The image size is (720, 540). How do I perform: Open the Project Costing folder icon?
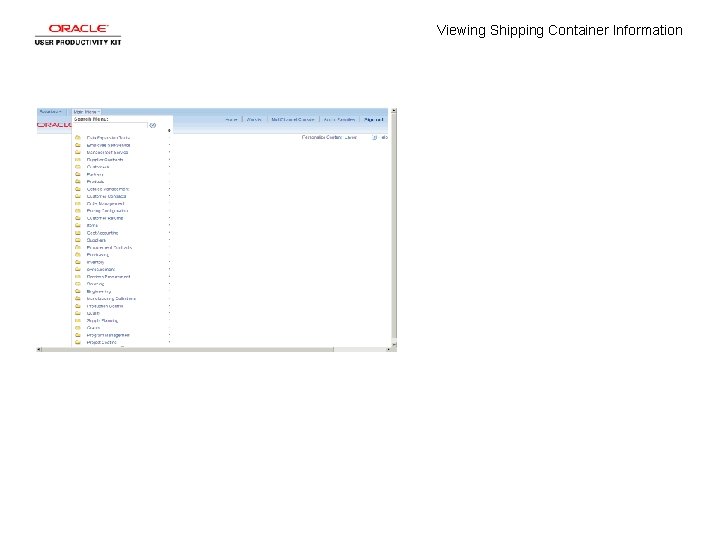[x=78, y=343]
